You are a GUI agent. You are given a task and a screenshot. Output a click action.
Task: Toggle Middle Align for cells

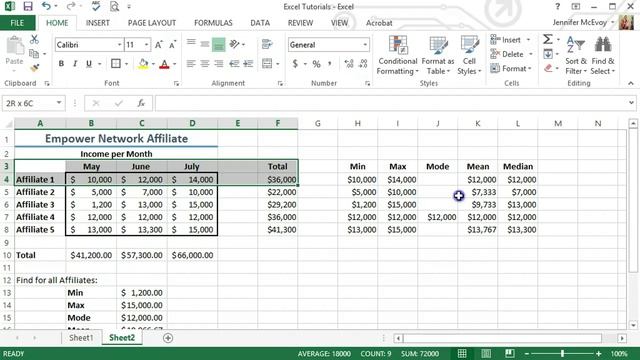[205, 44]
